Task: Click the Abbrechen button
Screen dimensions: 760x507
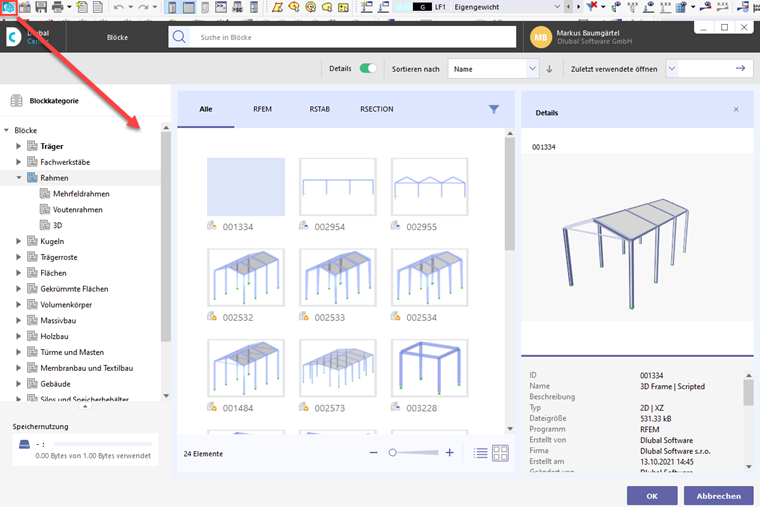Action: point(718,496)
